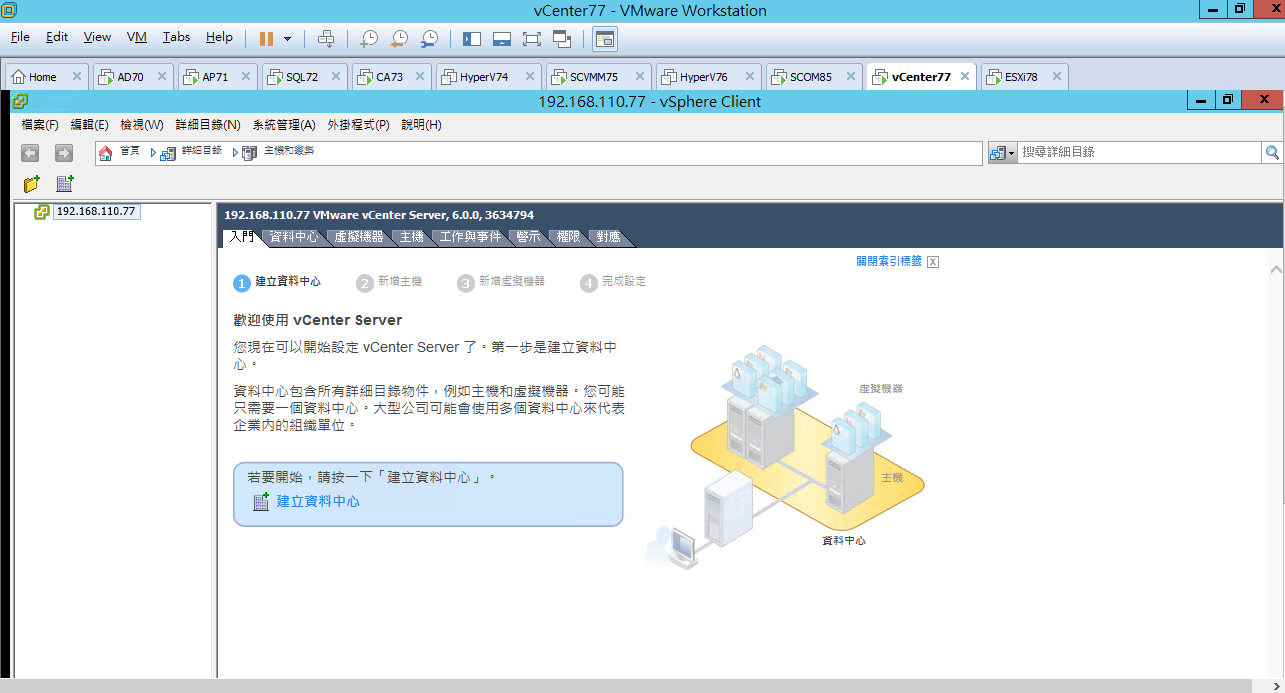The image size is (1285, 693).
Task: Close the AP71 VM tab
Action: pyautogui.click(x=247, y=77)
